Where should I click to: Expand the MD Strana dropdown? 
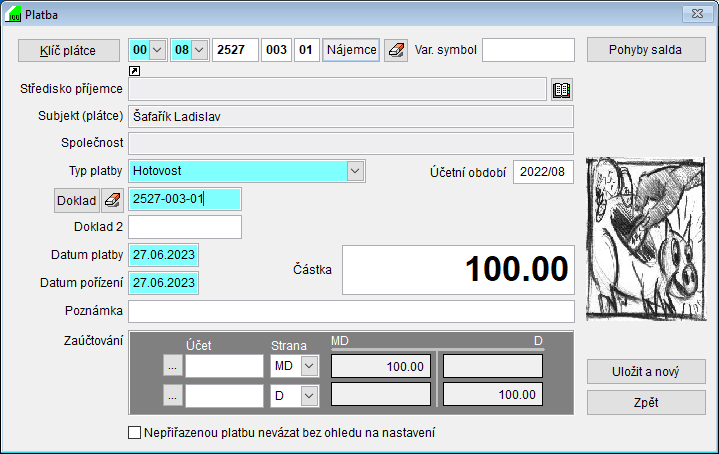click(308, 366)
